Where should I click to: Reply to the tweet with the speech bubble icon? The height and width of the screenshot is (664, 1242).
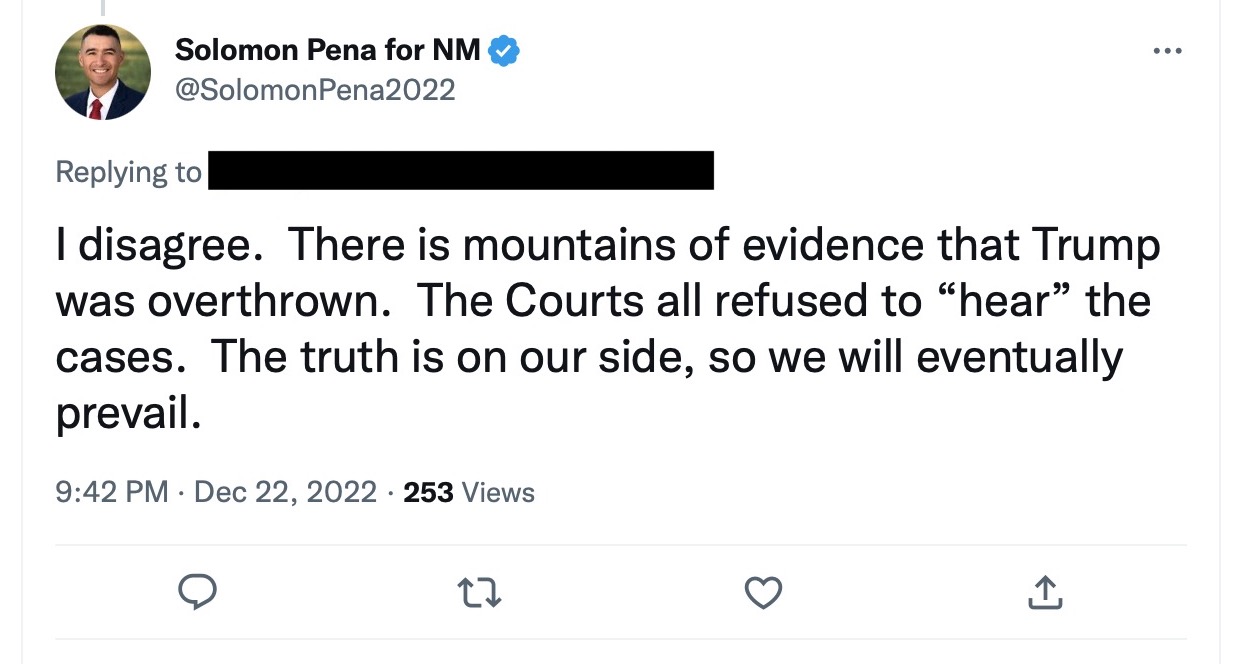click(197, 594)
